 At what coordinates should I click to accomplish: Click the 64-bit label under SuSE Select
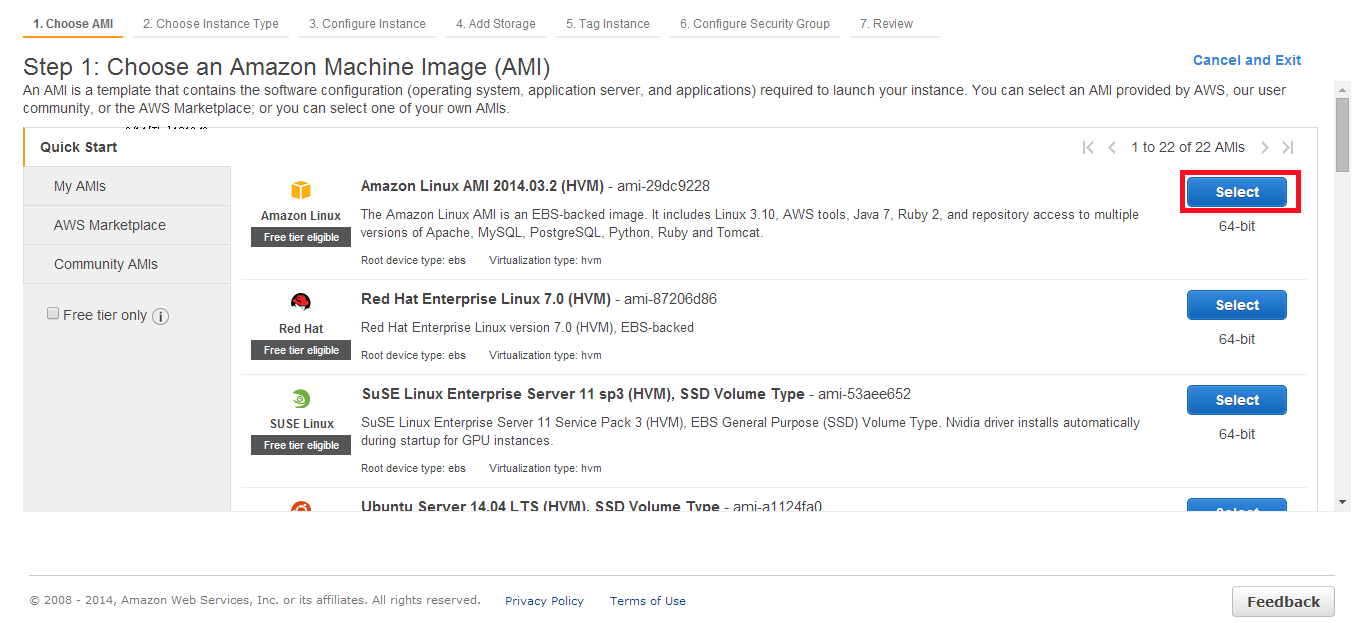pos(1237,434)
